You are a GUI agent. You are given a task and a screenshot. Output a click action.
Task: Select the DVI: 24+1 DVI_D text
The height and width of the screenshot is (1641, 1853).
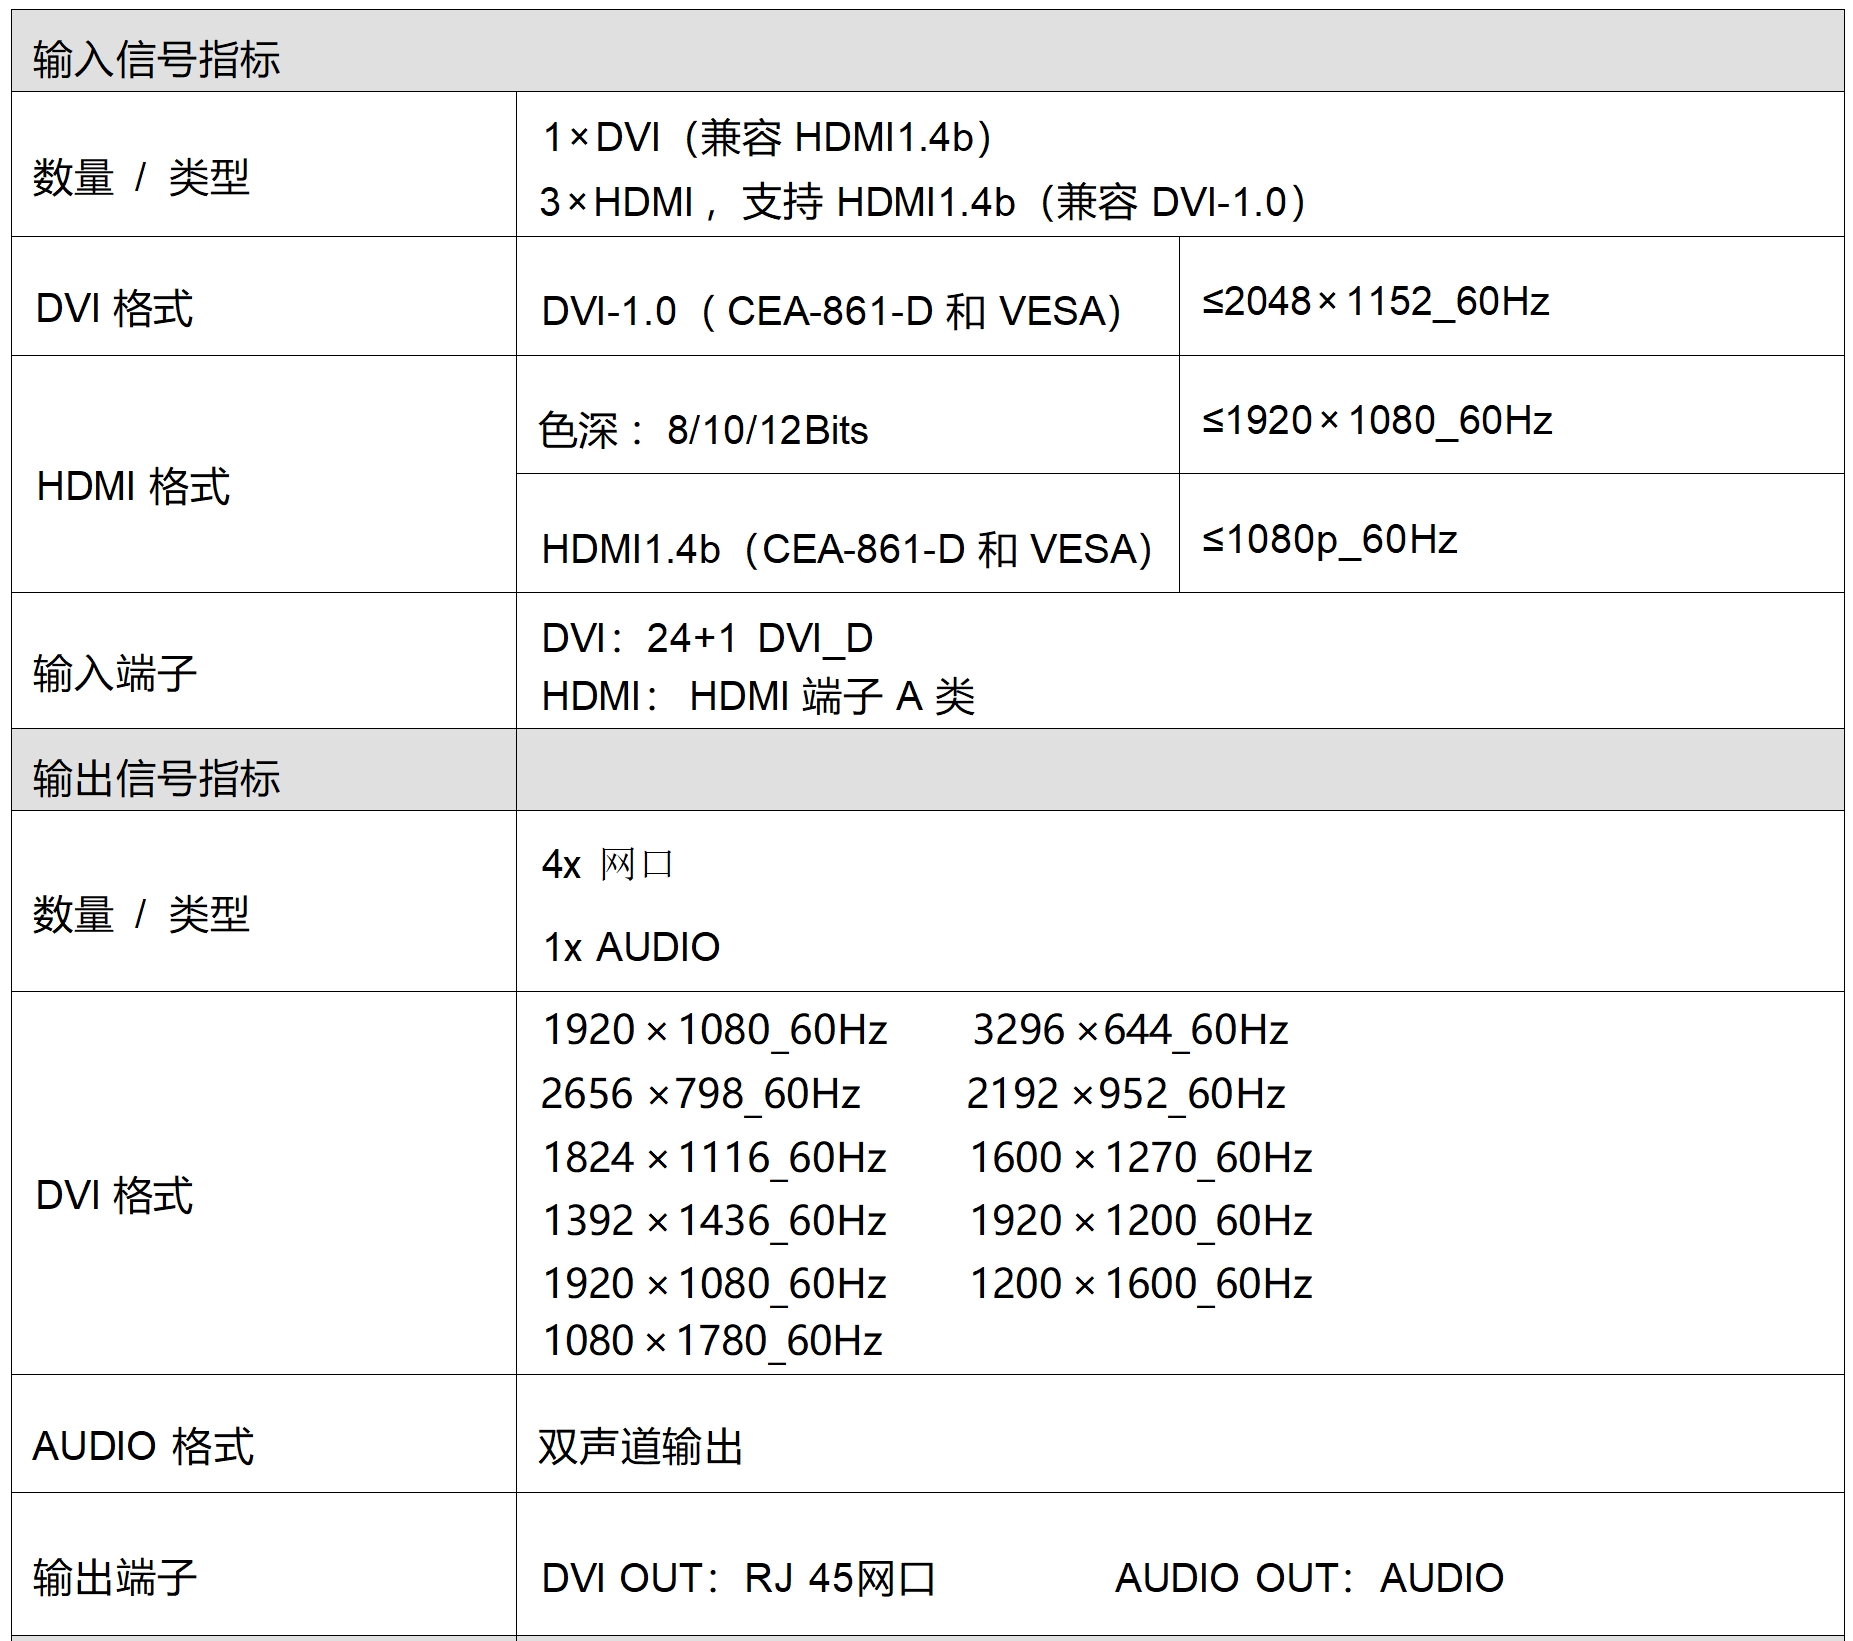707,638
